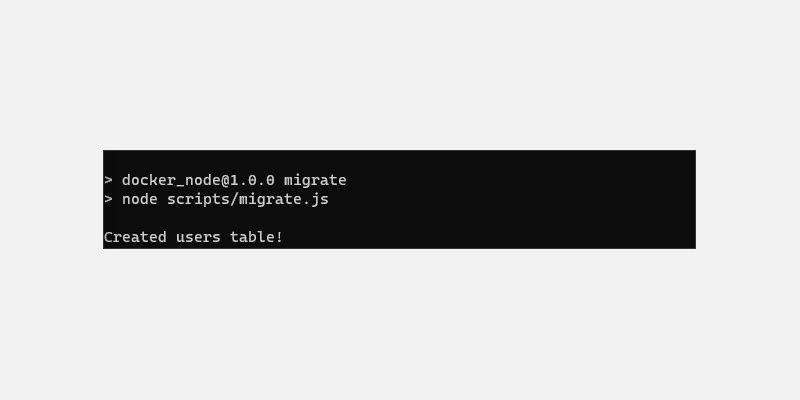This screenshot has width=800, height=400.
Task: Click the scripts folder in the path
Action: [x=198, y=200]
